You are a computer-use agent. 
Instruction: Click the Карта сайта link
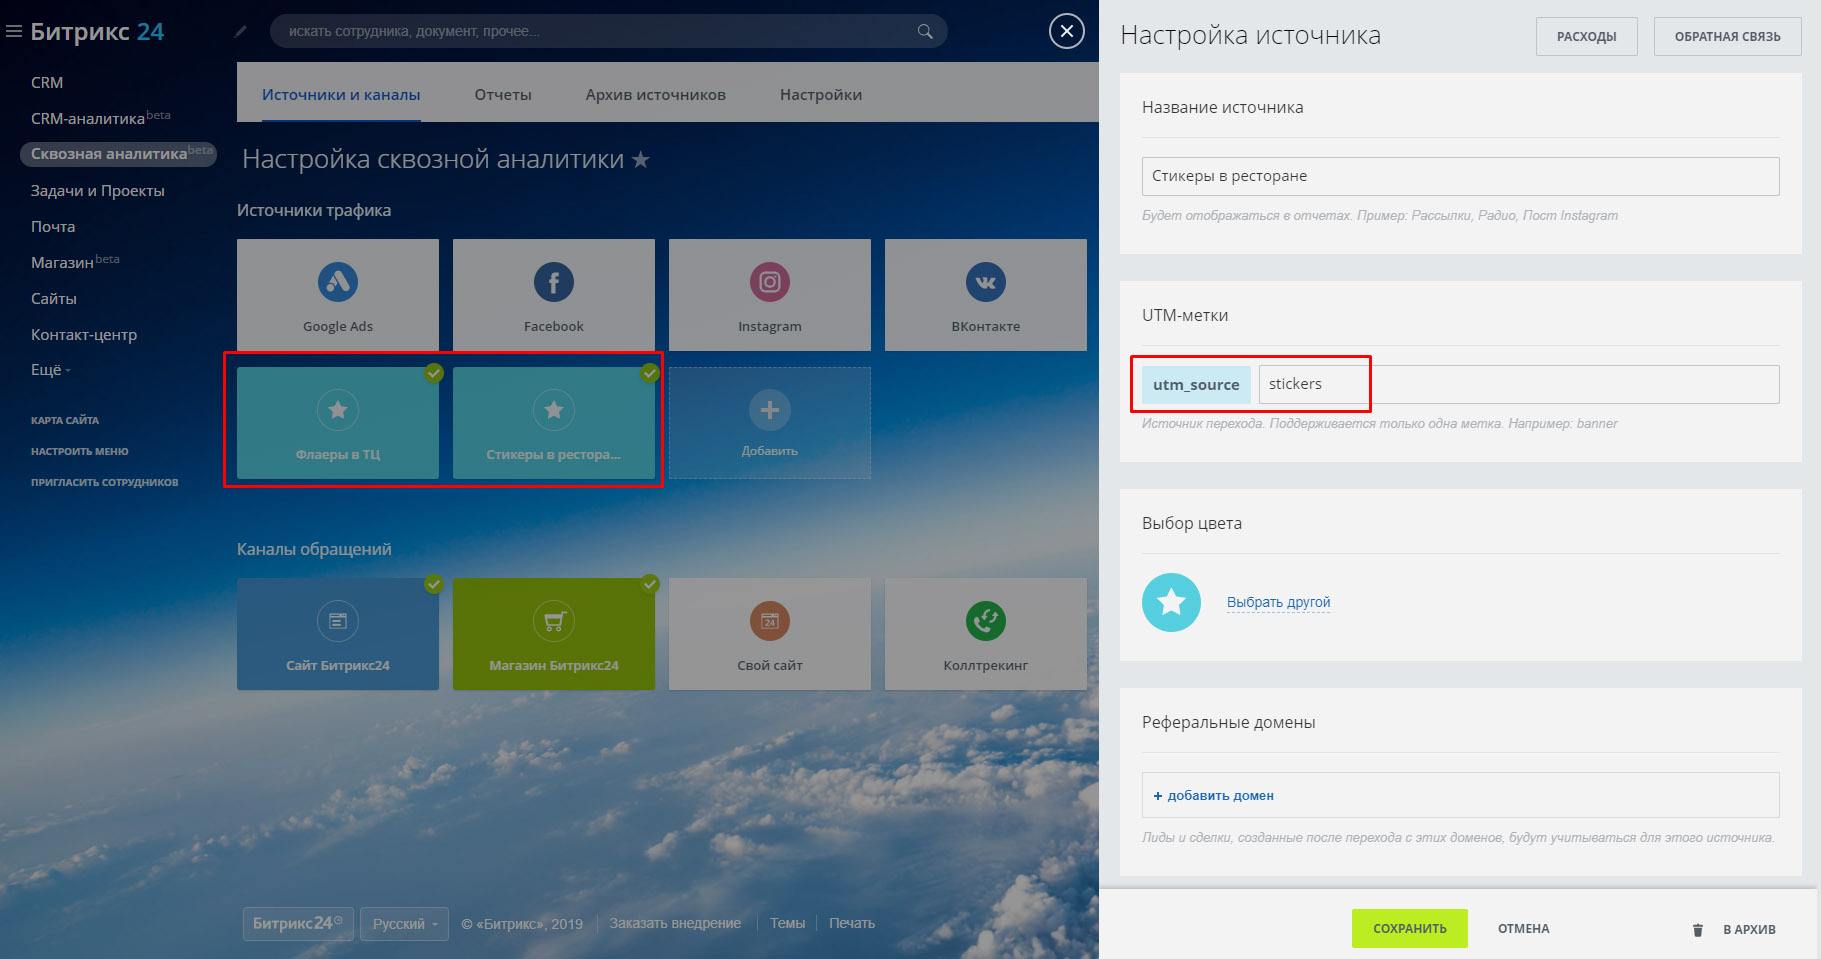tap(65, 420)
